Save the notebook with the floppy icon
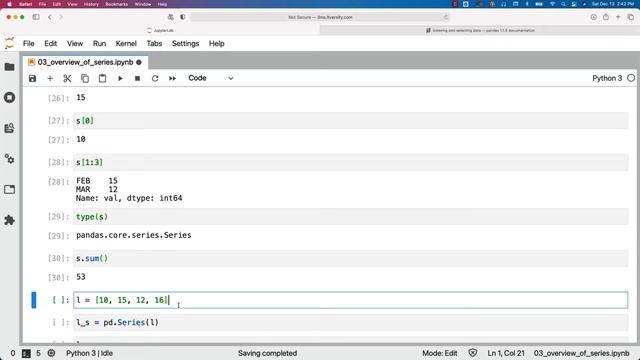Image resolution: width=640 pixels, height=360 pixels. [x=32, y=78]
